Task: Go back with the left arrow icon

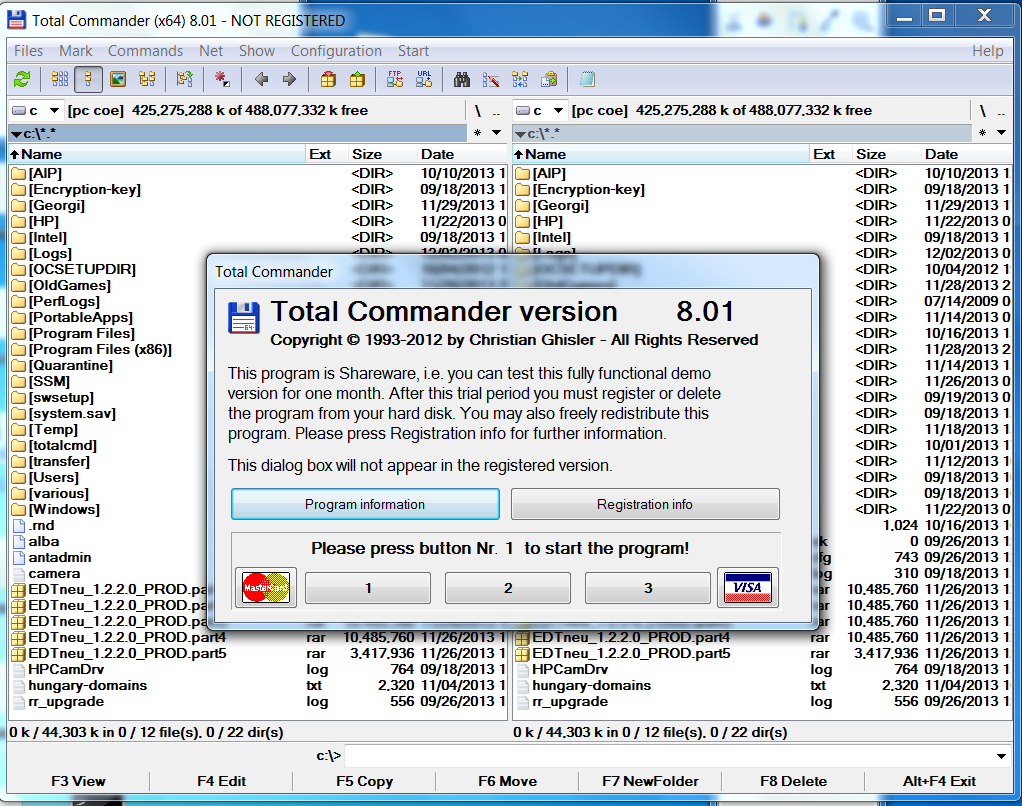Action: [x=261, y=79]
